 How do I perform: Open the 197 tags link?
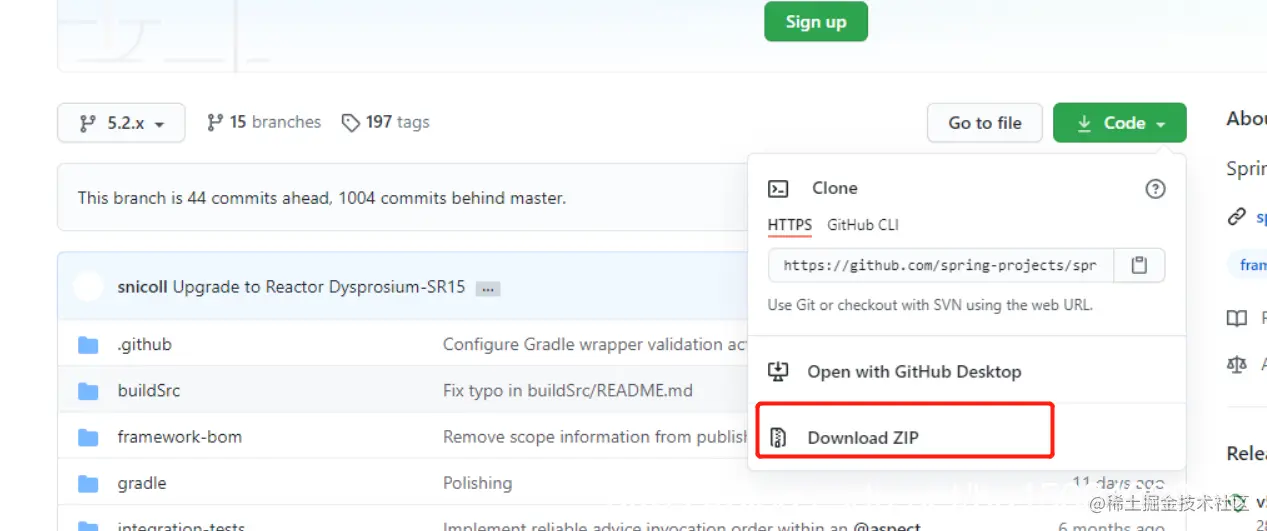[x=385, y=122]
